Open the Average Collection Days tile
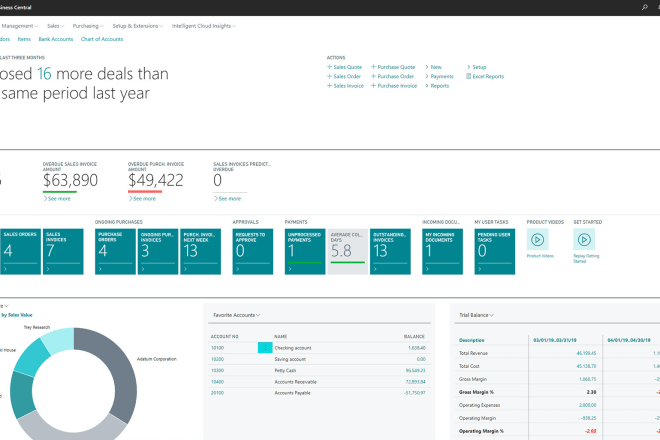 (x=348, y=252)
